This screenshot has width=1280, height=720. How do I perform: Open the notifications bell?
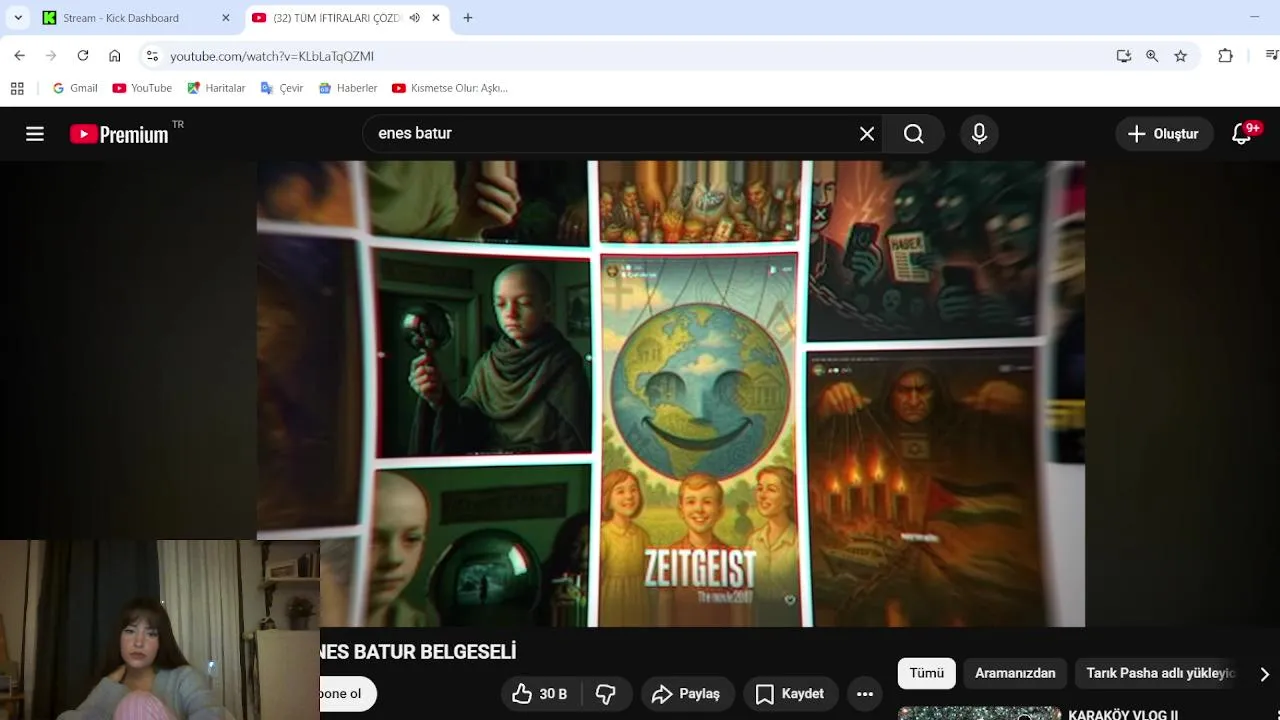pyautogui.click(x=1242, y=134)
